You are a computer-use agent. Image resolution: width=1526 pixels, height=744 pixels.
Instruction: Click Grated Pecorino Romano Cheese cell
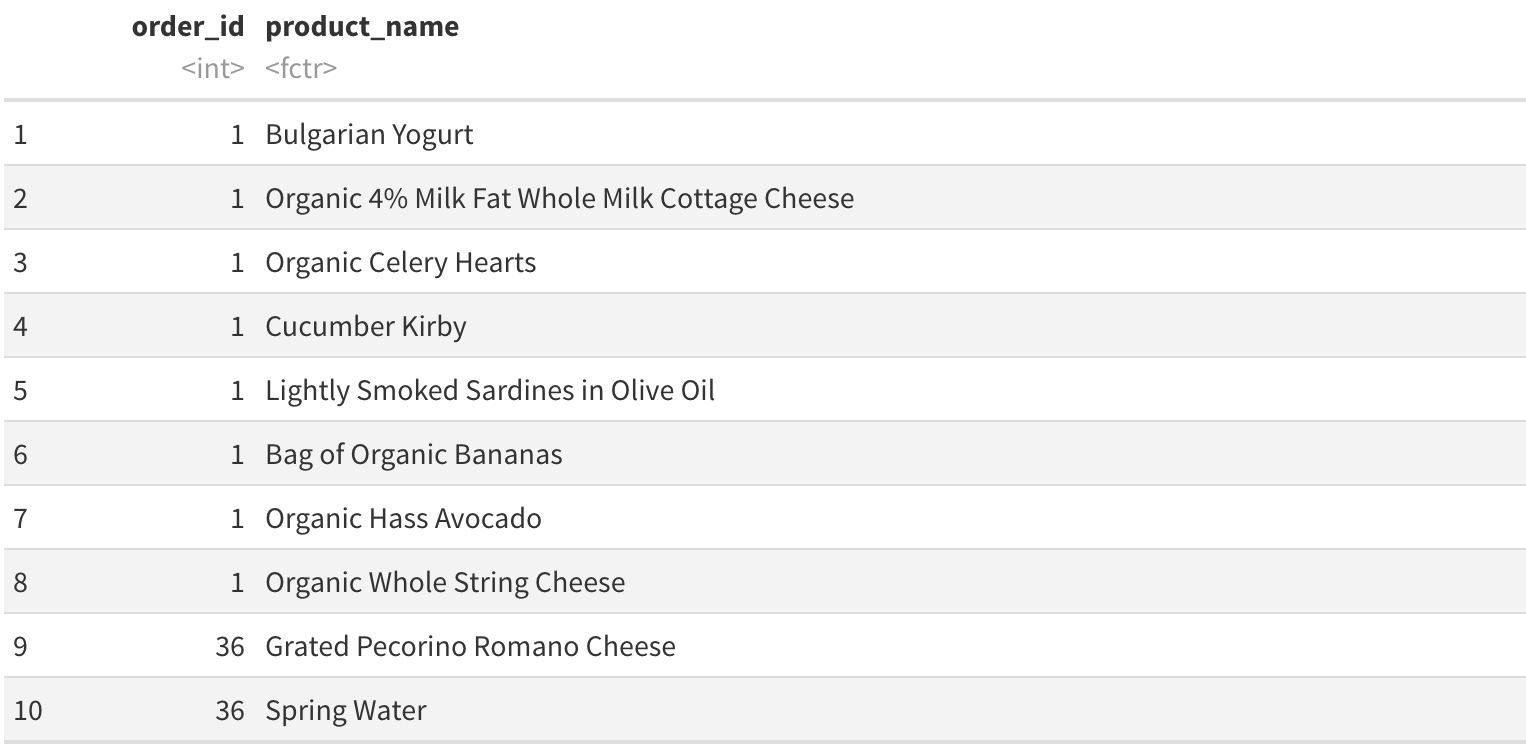[x=470, y=646]
